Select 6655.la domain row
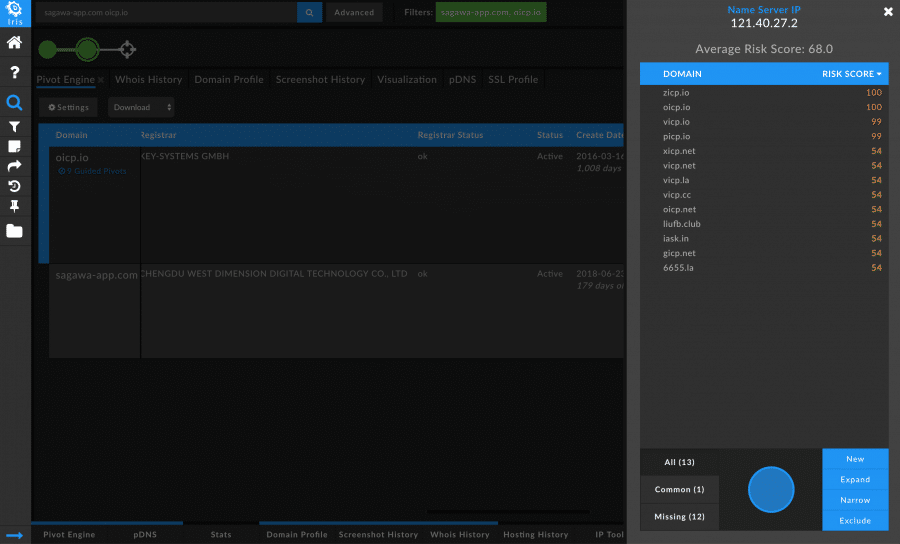 (x=764, y=267)
